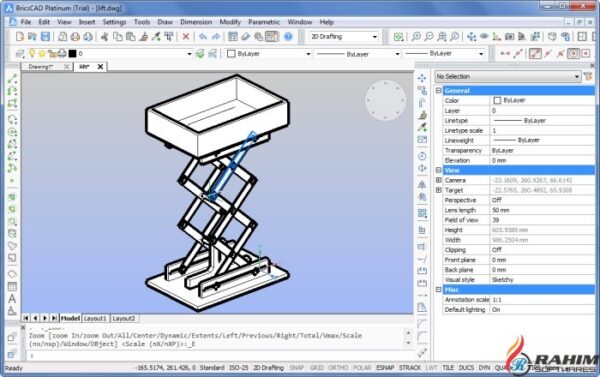The image size is (600, 377).
Task: Click the Array grid icon in modify toolbar
Action: (422, 213)
